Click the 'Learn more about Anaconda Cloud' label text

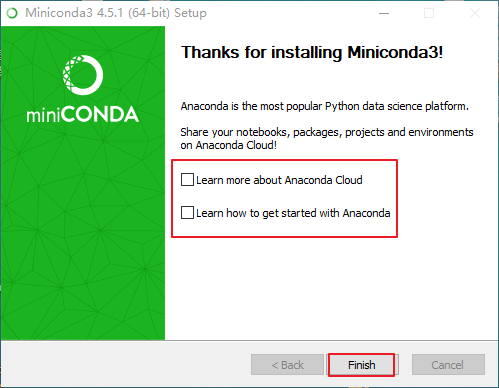(279, 180)
